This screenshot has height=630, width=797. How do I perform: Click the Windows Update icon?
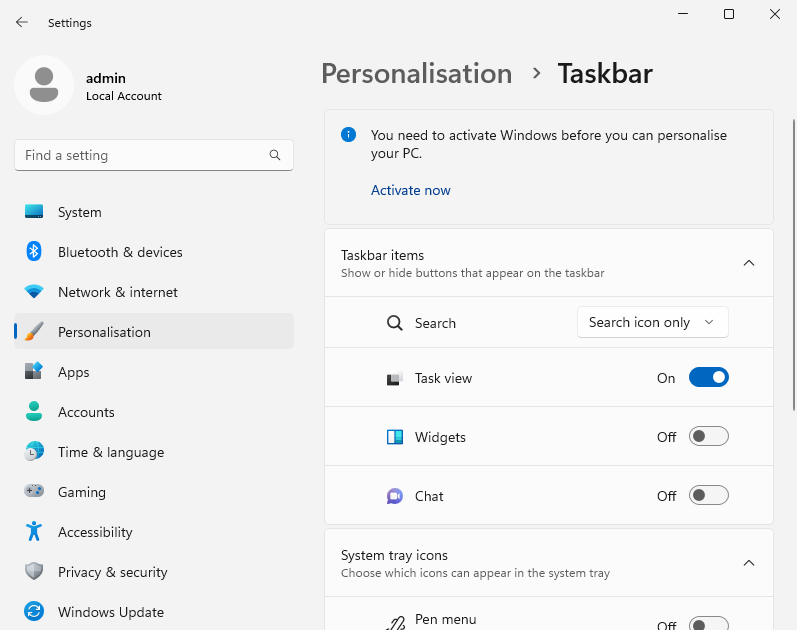(34, 612)
